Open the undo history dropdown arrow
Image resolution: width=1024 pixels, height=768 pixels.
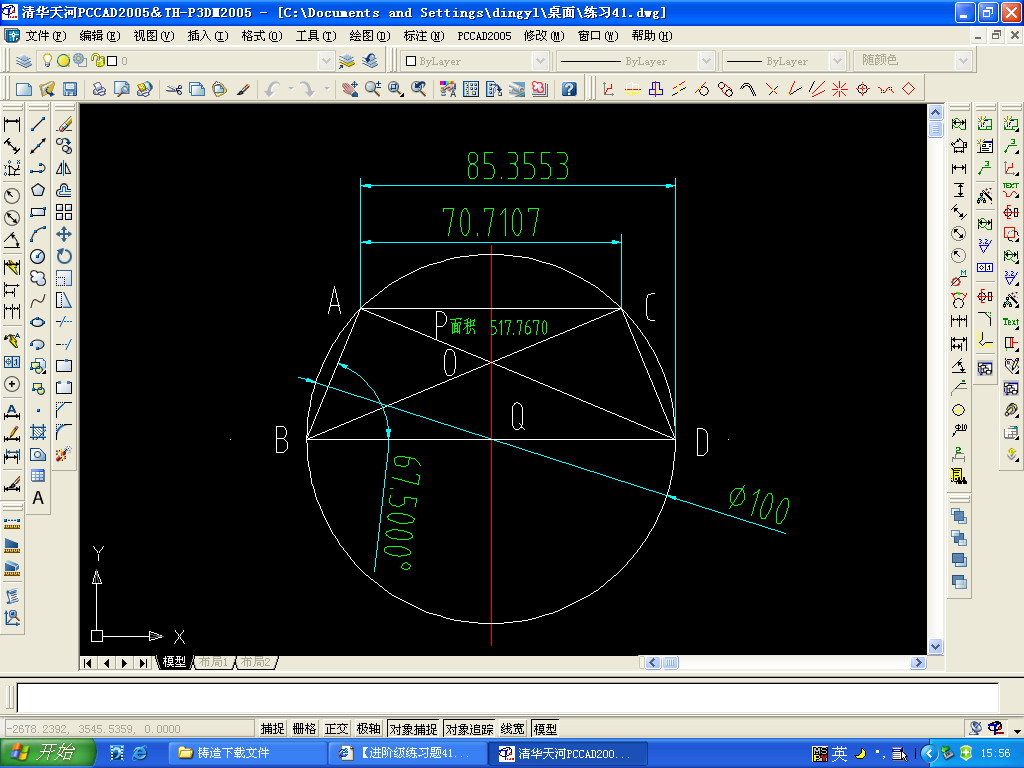[291, 89]
